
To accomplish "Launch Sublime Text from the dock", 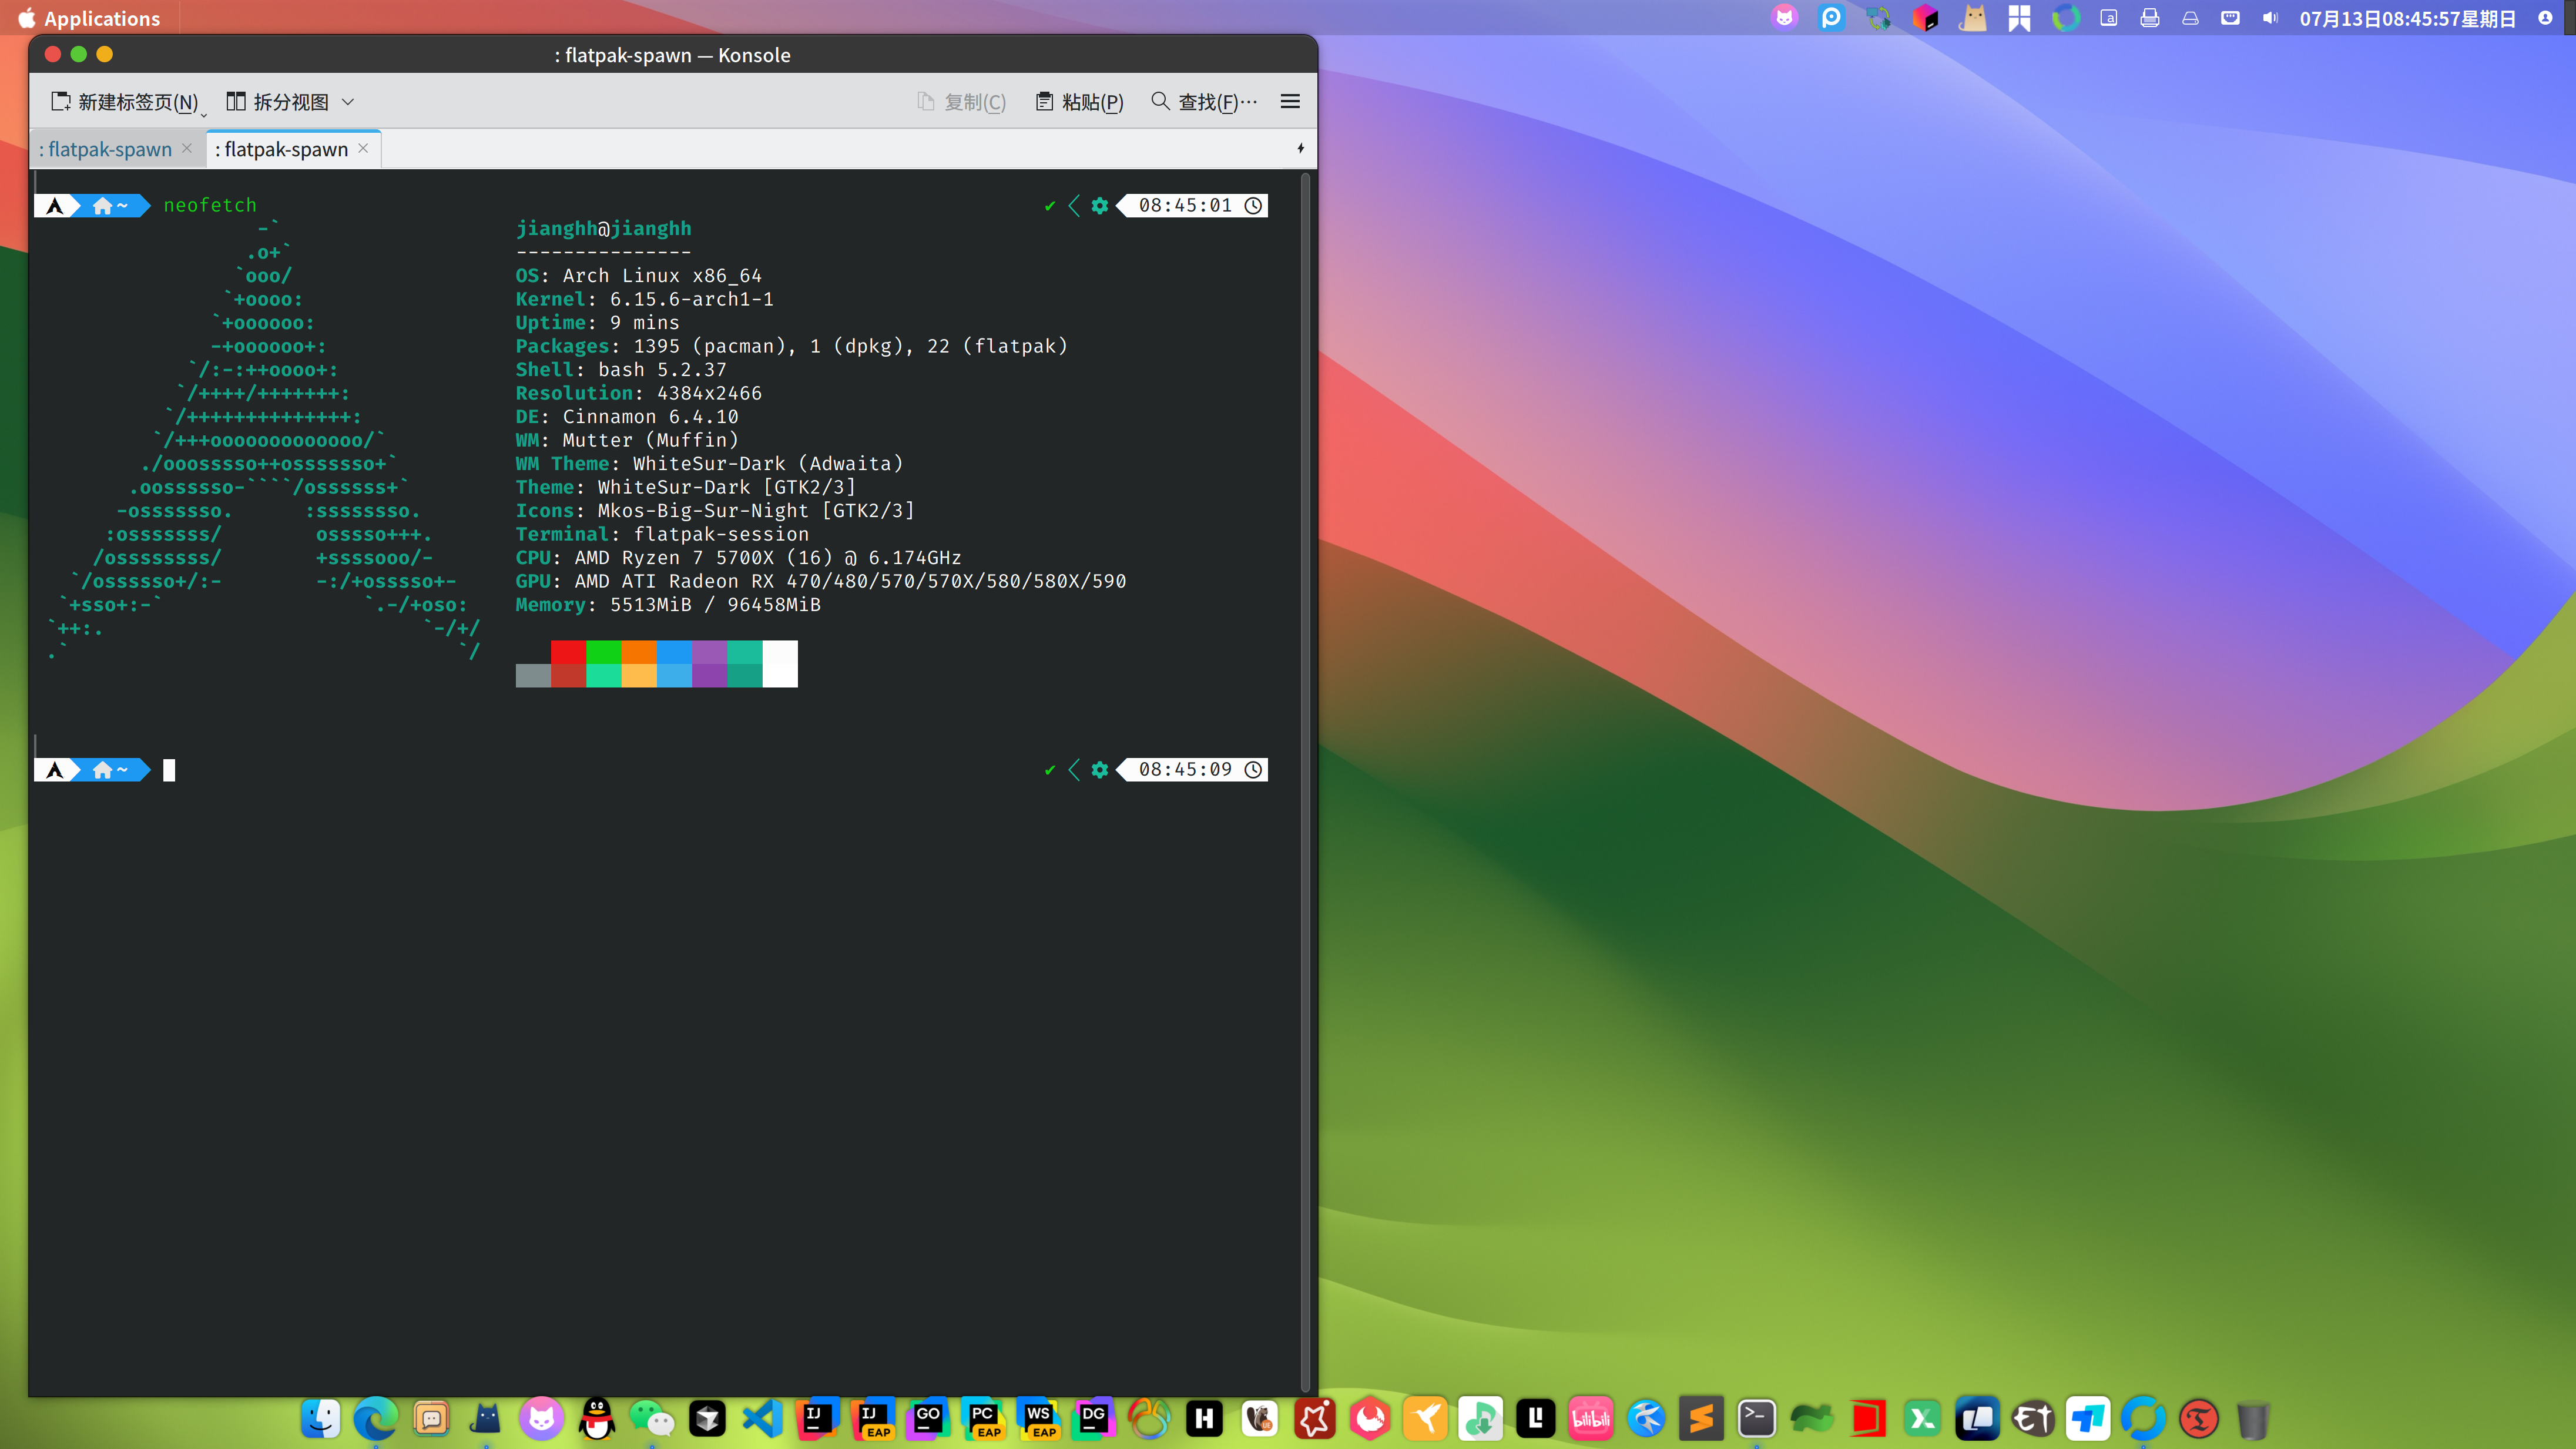I will 1701,1418.
